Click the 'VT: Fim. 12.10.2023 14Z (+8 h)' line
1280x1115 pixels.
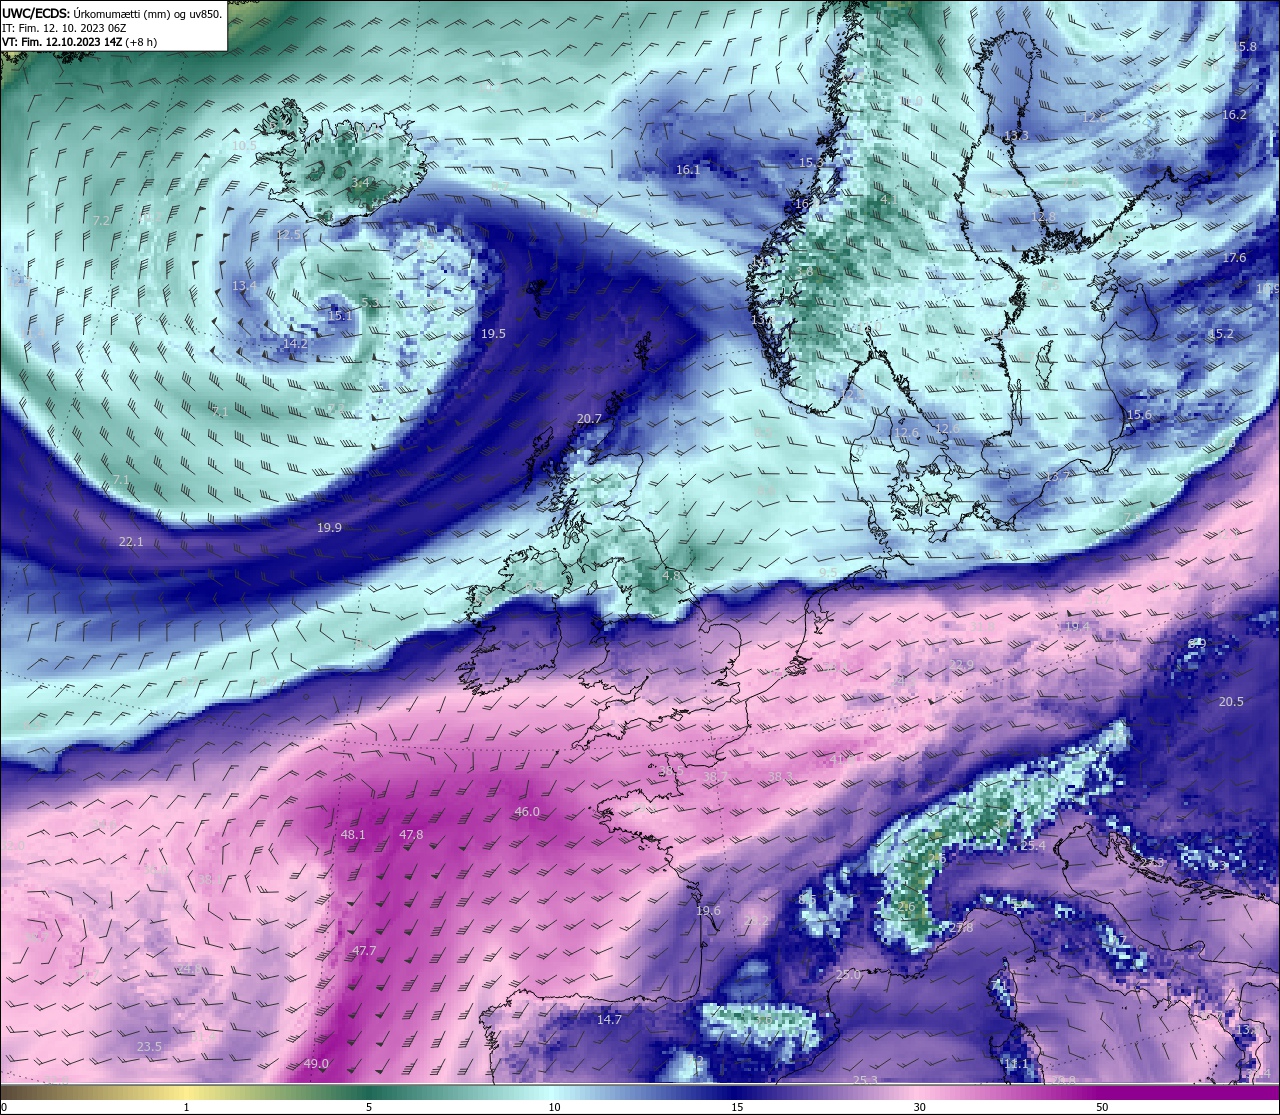coord(79,43)
